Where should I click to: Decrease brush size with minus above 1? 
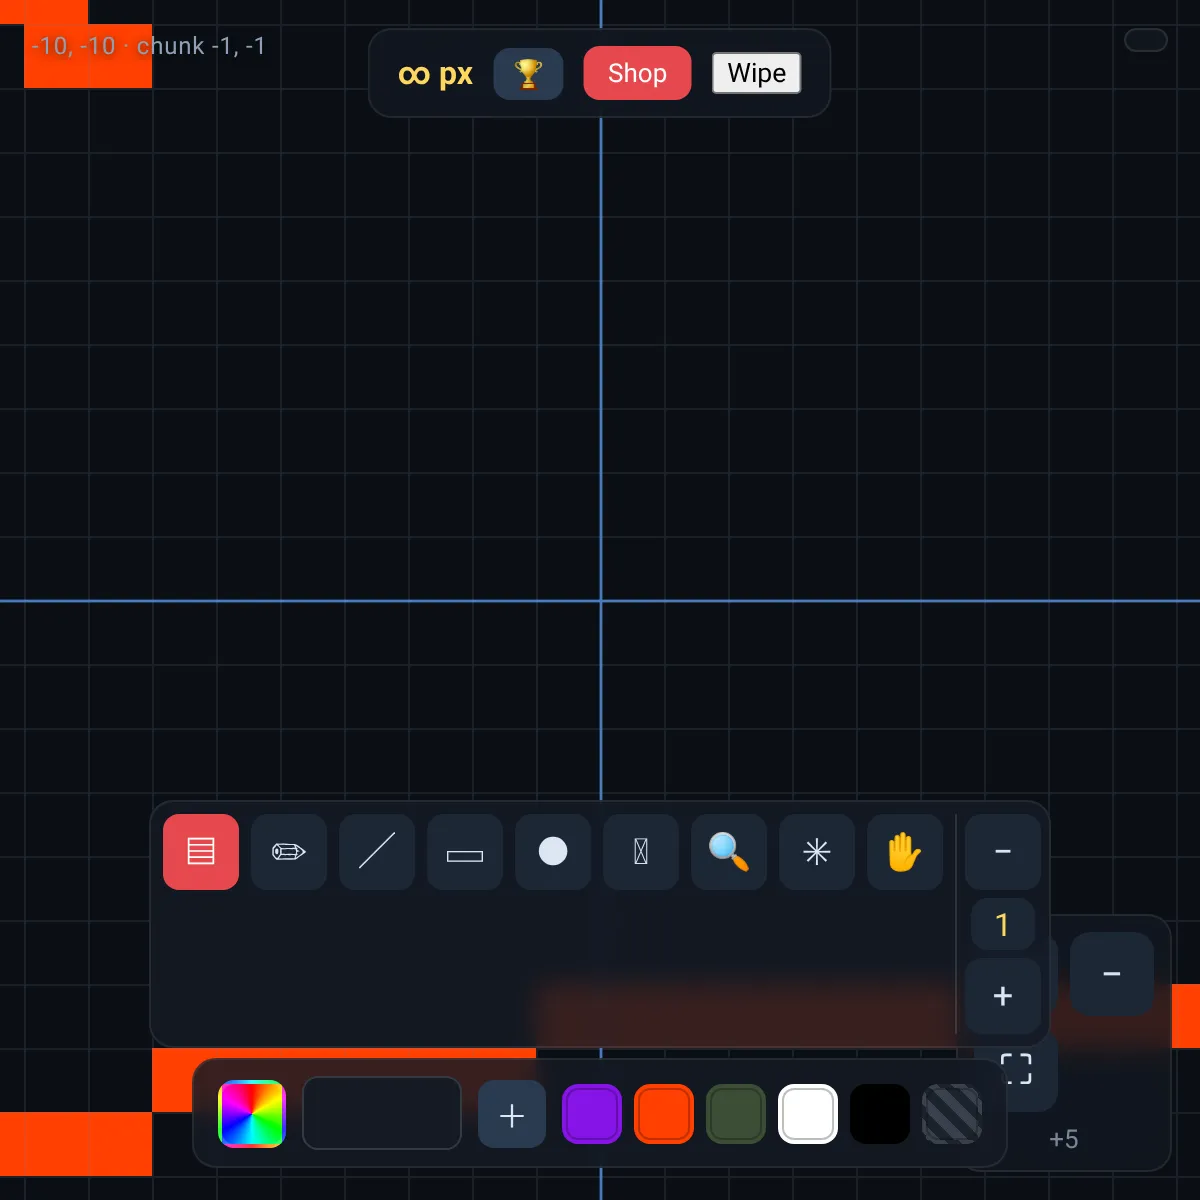[x=1003, y=852]
